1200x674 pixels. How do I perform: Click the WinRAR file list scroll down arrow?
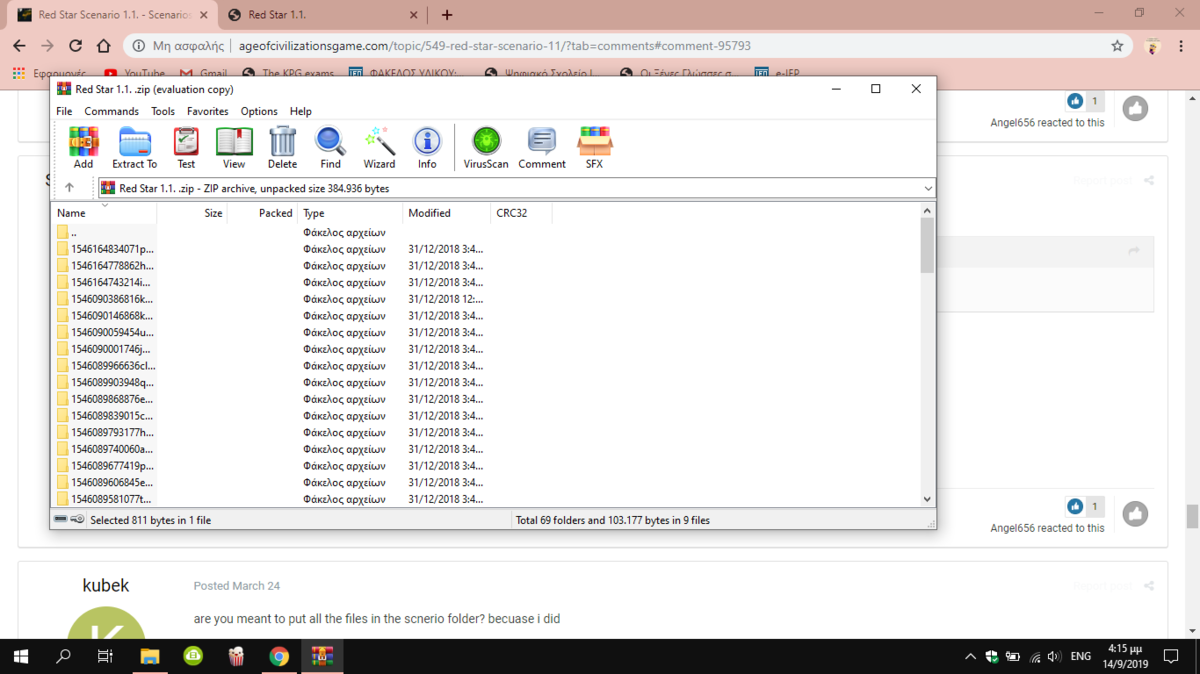pos(927,499)
